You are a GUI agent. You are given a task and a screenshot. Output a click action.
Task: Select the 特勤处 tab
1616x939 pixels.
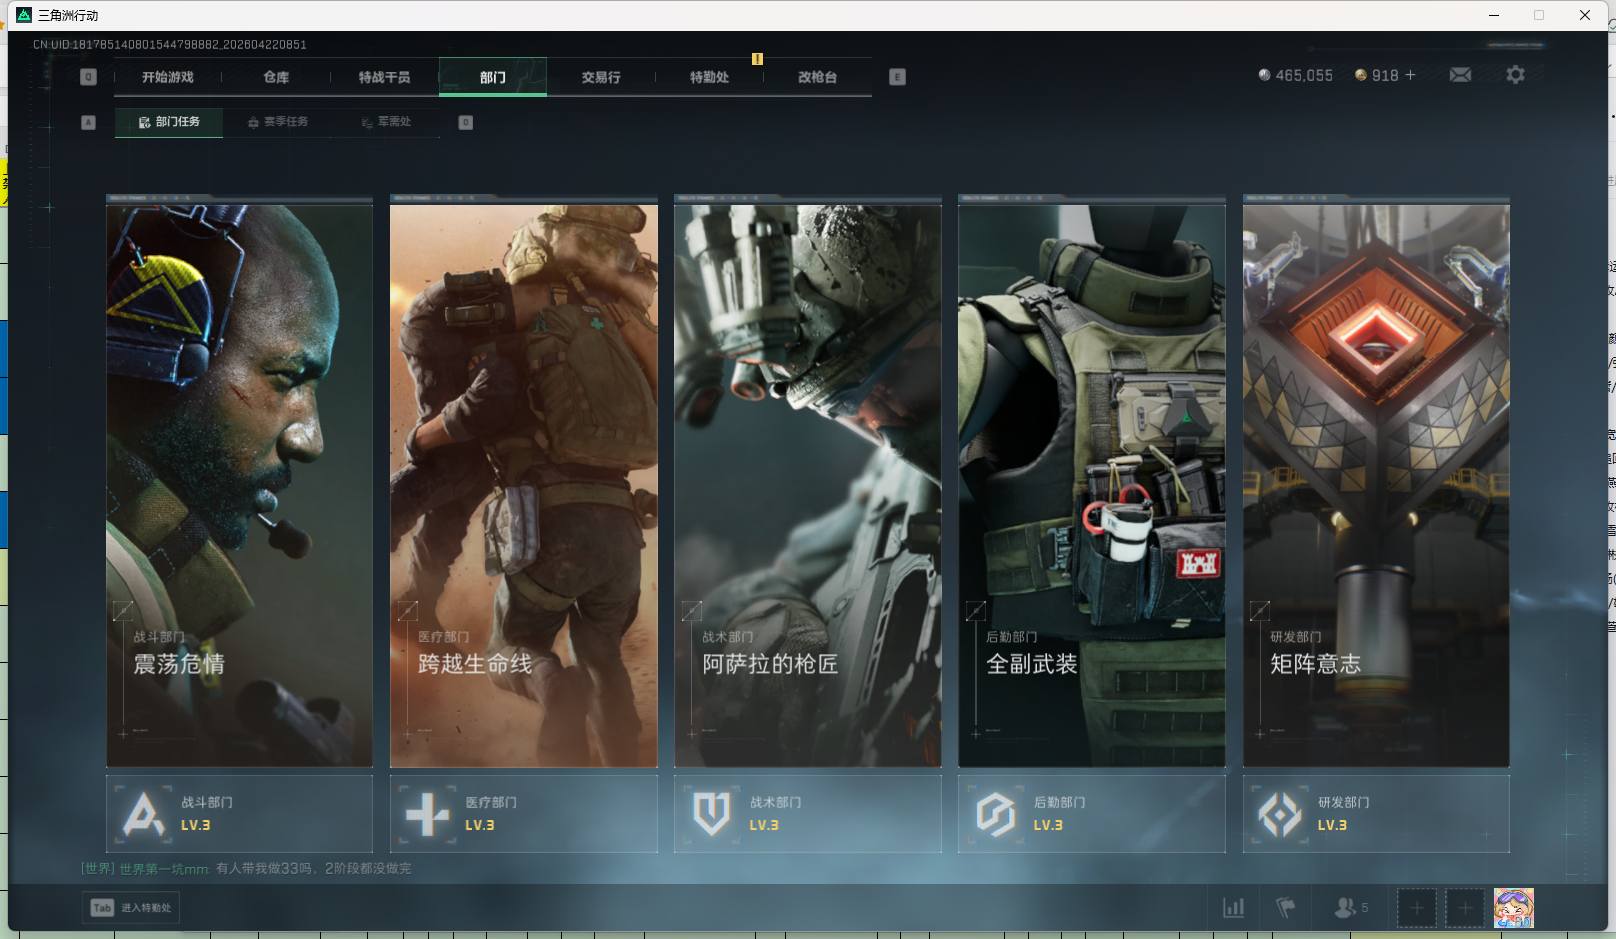pyautogui.click(x=709, y=77)
